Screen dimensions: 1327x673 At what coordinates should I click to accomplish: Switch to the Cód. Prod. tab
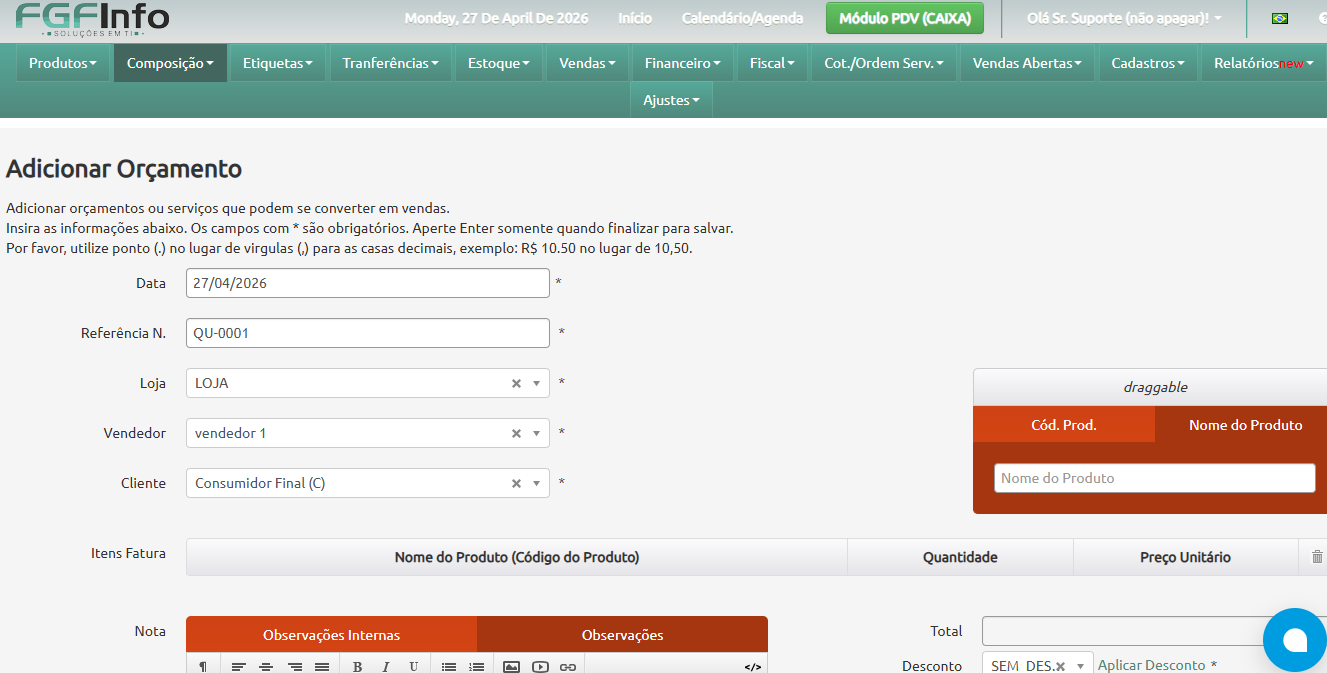click(x=1064, y=425)
